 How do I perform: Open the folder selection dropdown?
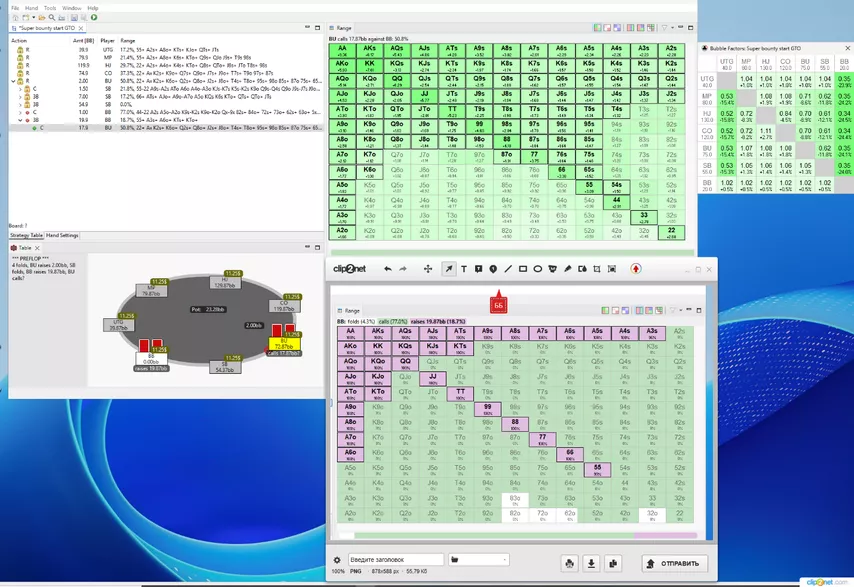(479, 561)
